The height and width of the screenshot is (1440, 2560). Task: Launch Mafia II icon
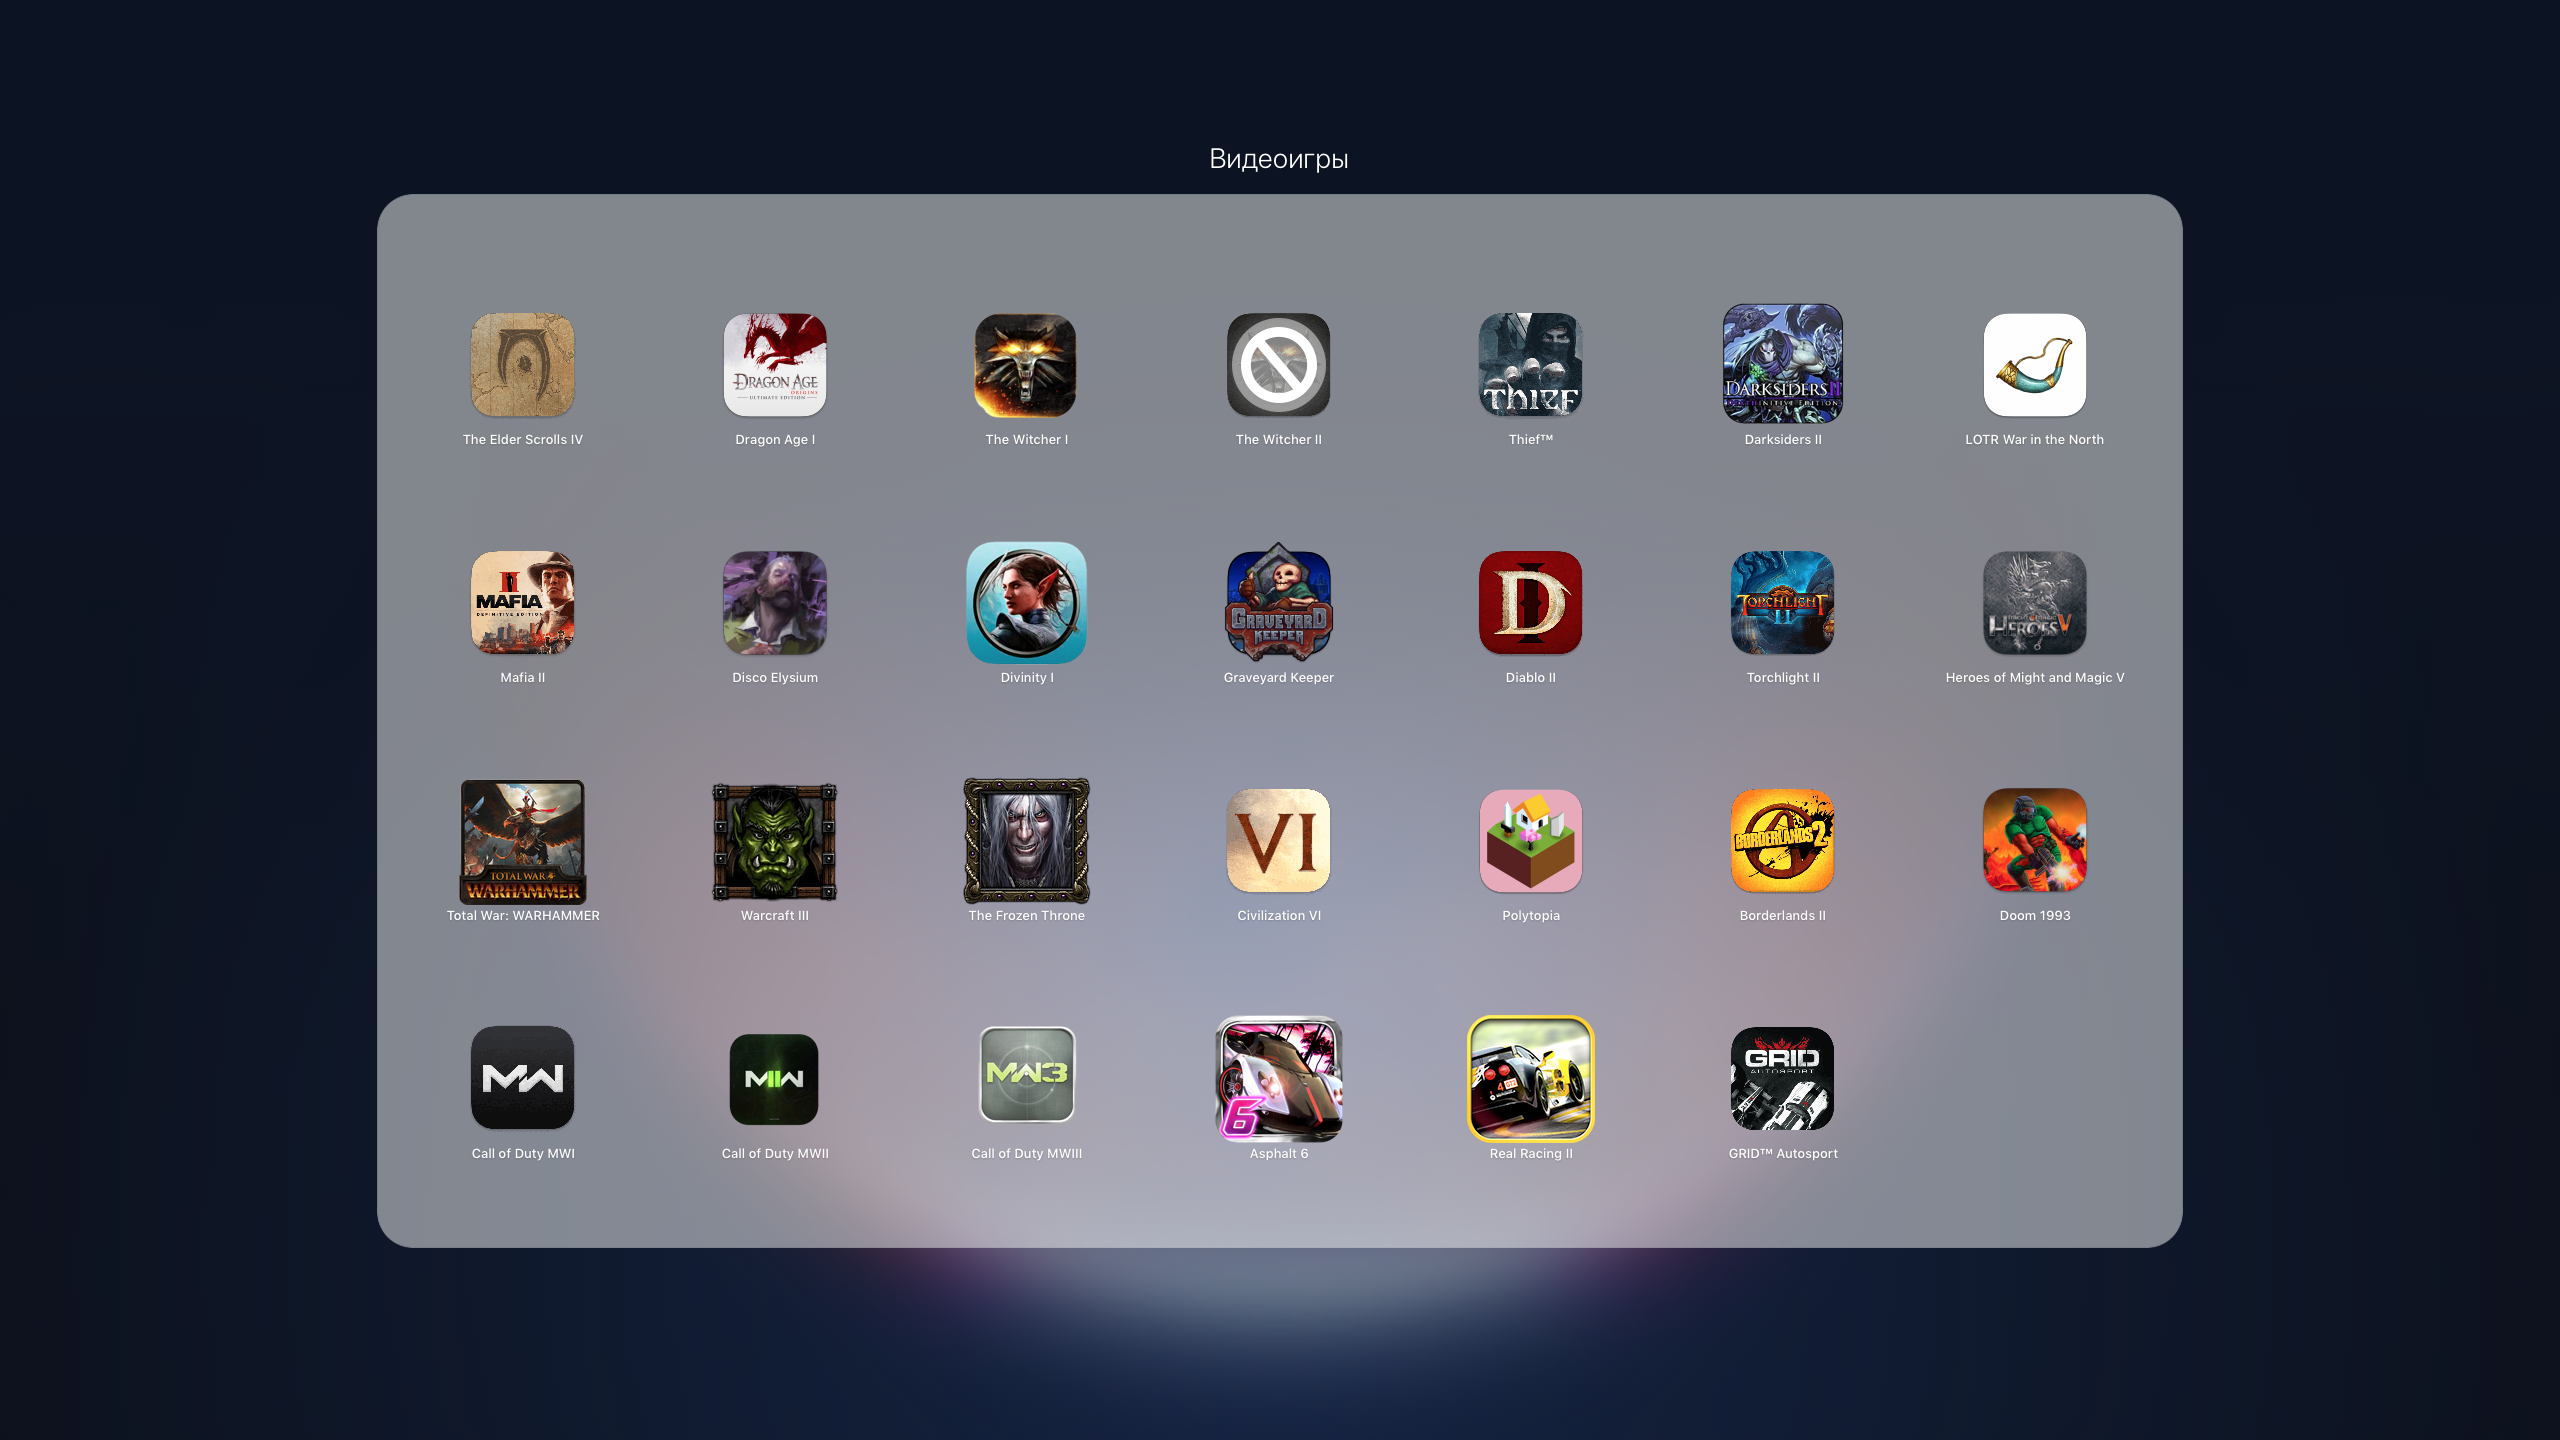(x=522, y=603)
